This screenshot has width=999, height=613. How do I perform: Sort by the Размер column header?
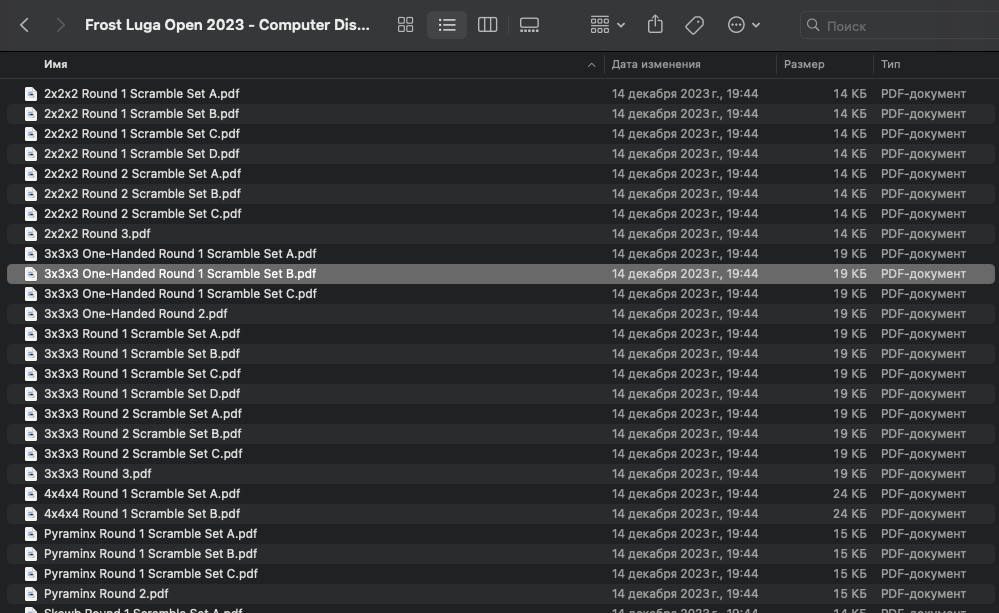pyautogui.click(x=804, y=64)
